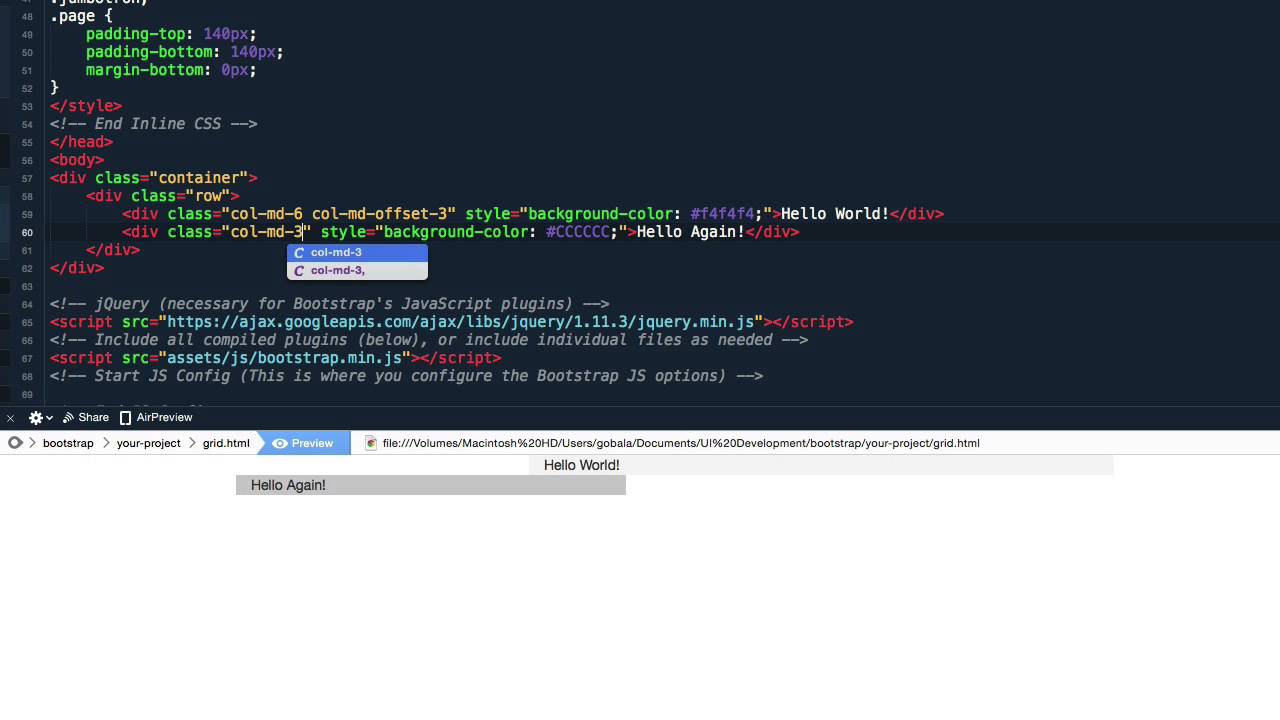Click 'assets/js/bootstrap.min.js' string in code

point(284,358)
